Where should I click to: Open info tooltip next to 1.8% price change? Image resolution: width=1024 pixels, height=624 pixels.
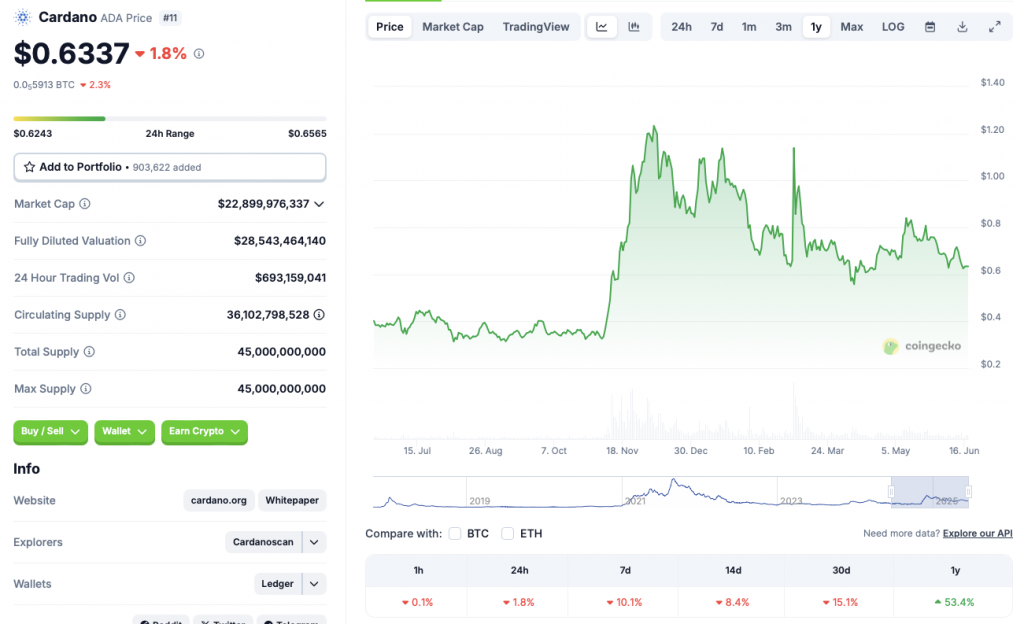pyautogui.click(x=199, y=54)
